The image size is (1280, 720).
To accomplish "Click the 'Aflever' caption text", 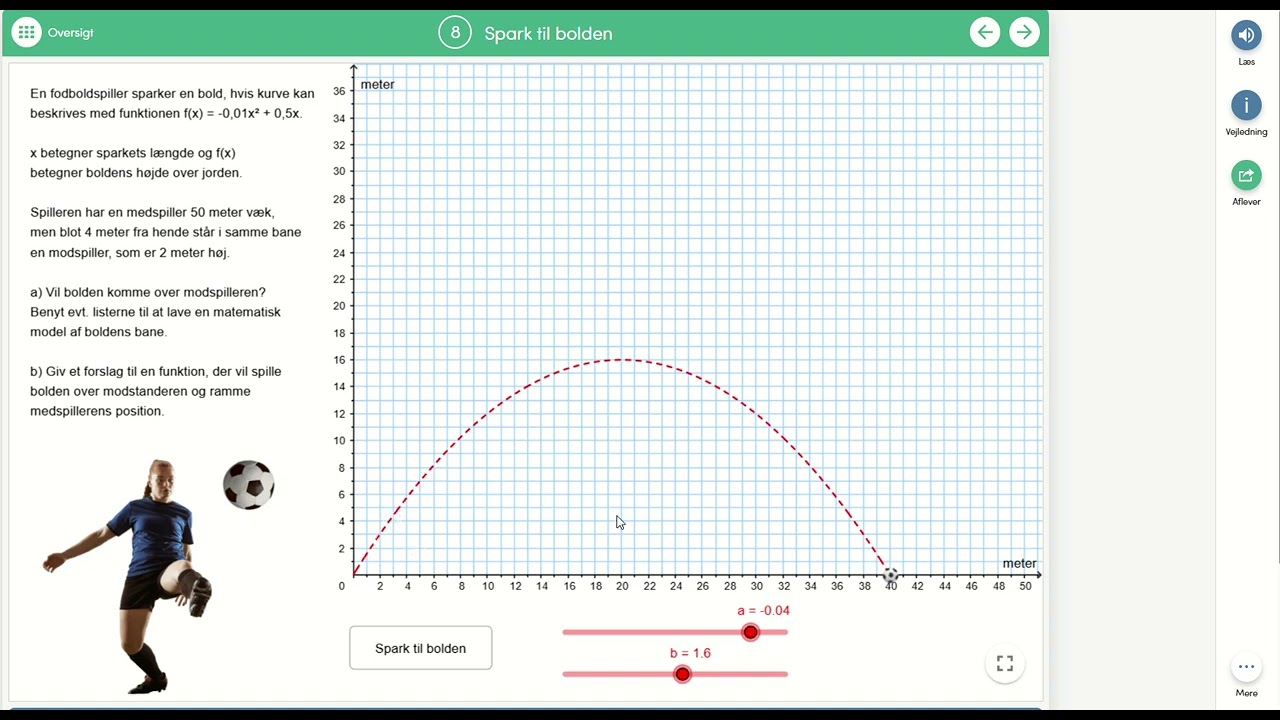I will [x=1246, y=202].
